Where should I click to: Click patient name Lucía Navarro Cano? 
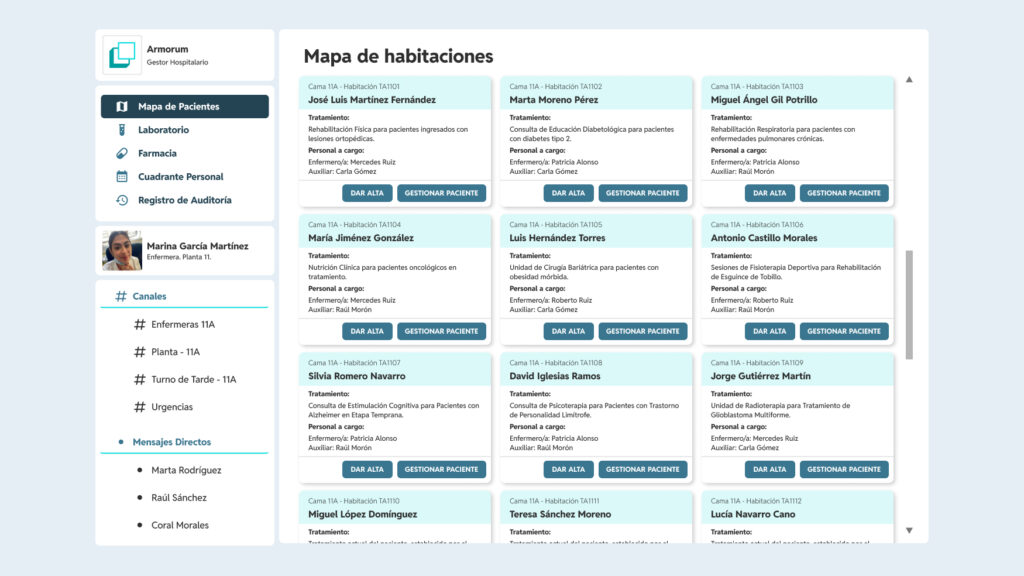click(x=753, y=514)
